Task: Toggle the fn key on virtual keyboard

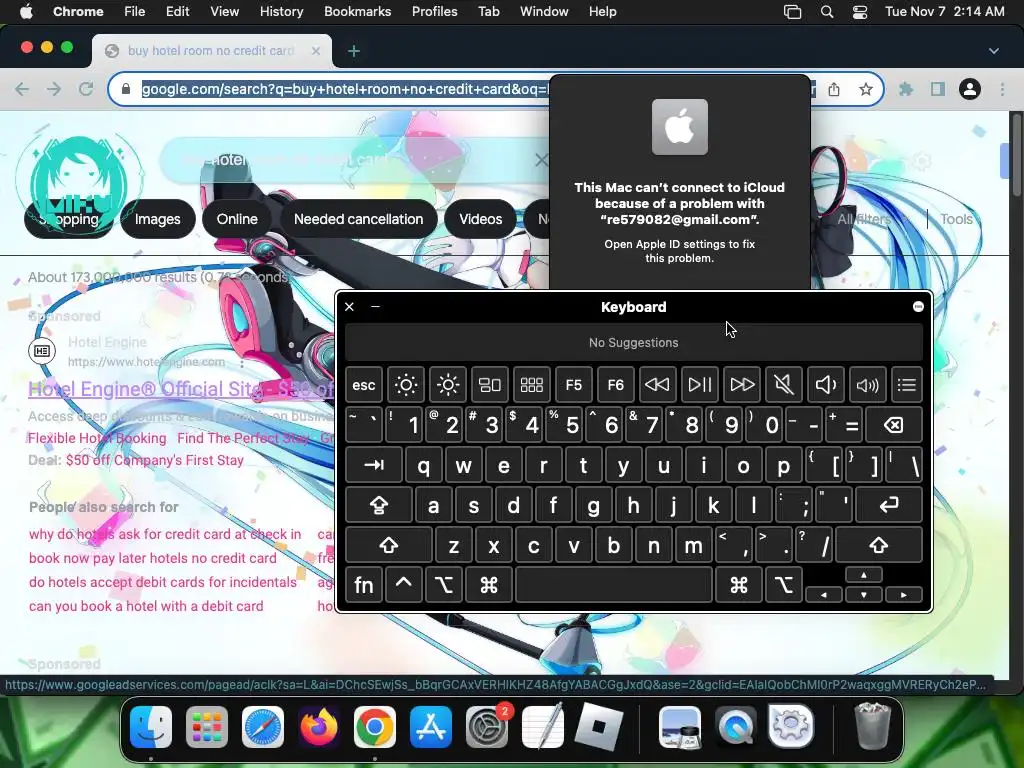Action: tap(364, 584)
